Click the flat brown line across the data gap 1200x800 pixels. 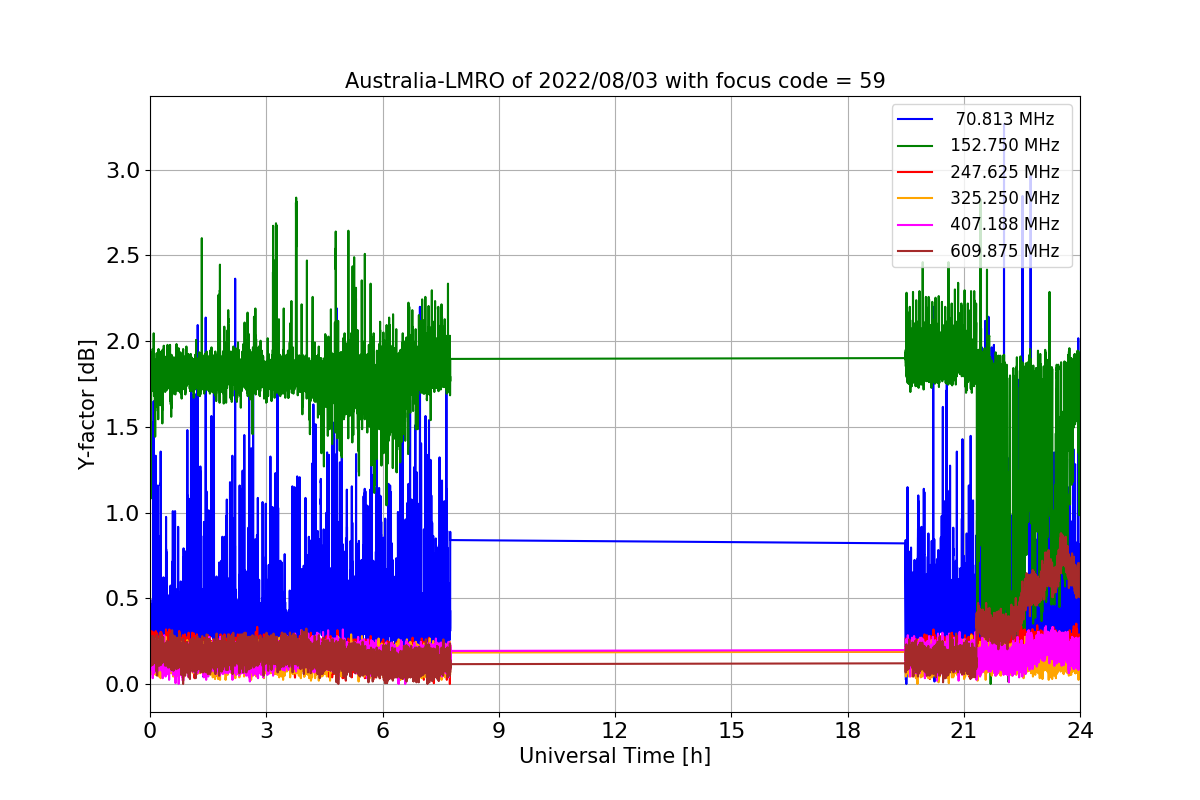678,663
